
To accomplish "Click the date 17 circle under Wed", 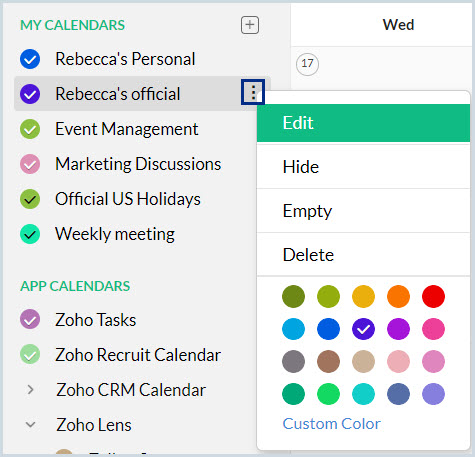I will (x=307, y=64).
